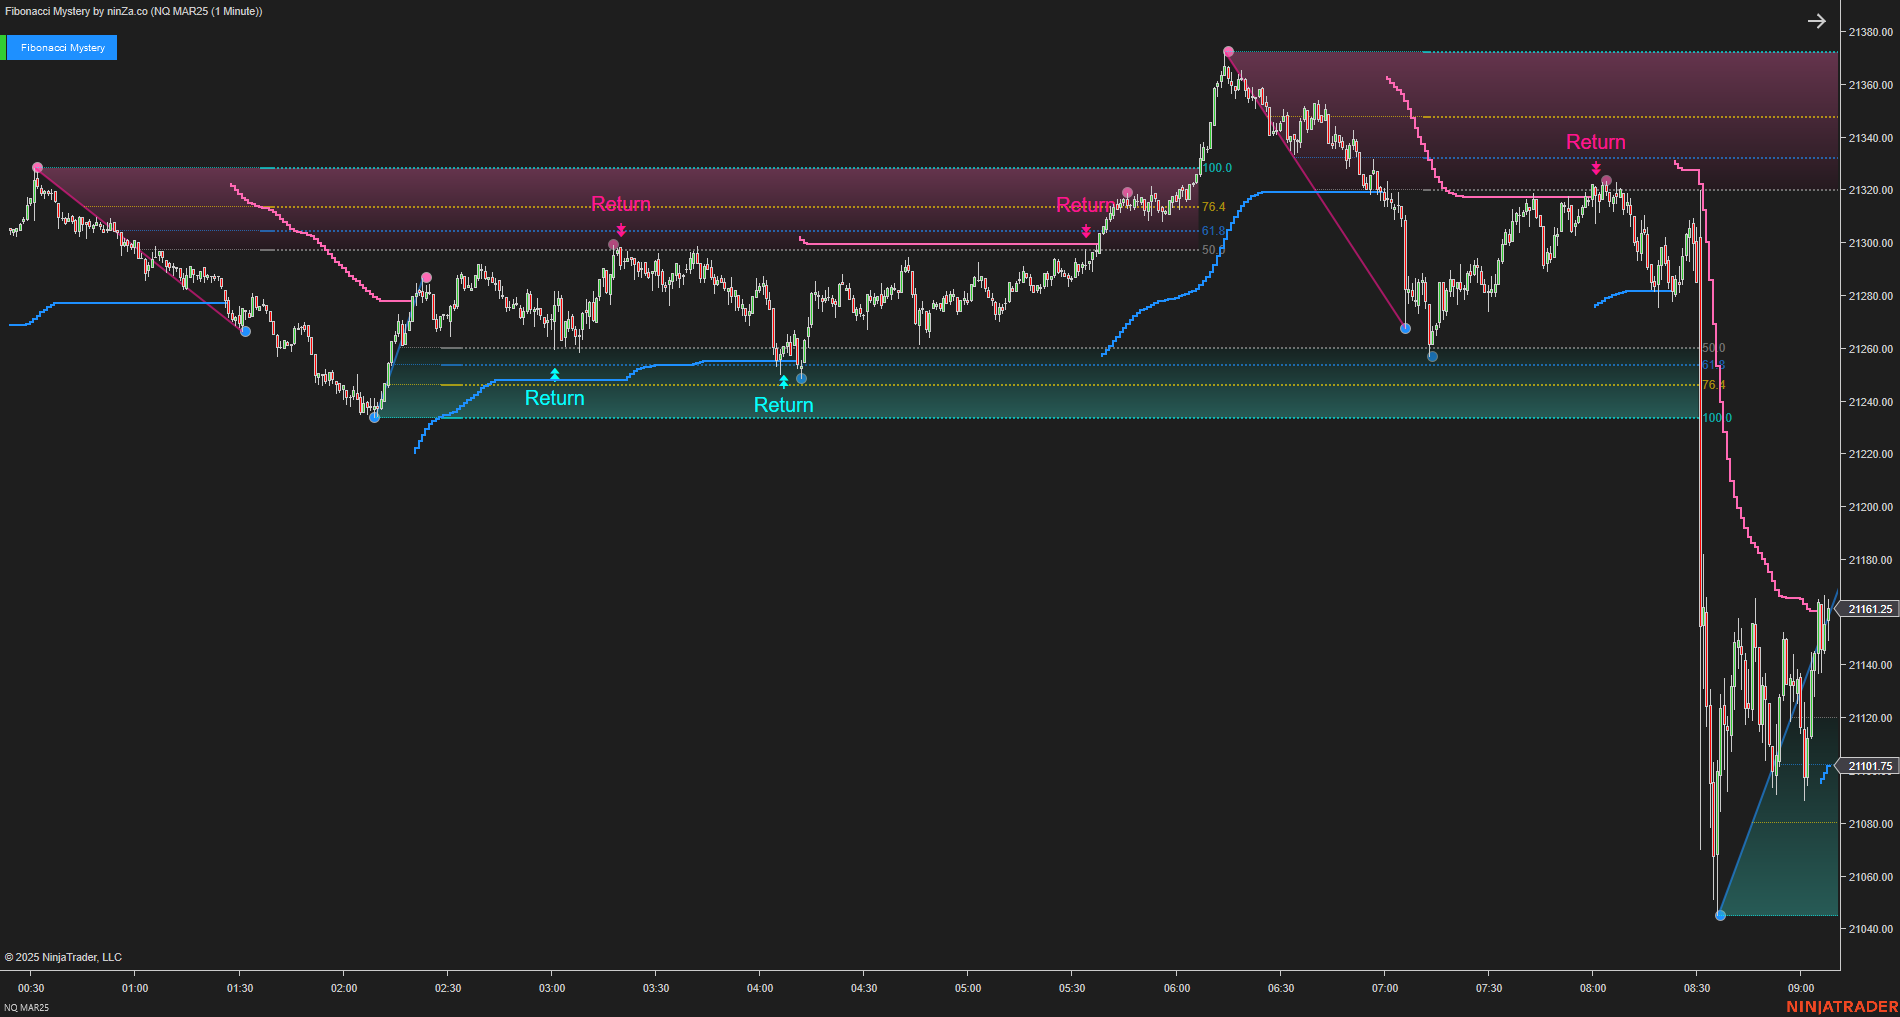Click the cyan up-arrow beneath the second cyan Return label

point(784,381)
